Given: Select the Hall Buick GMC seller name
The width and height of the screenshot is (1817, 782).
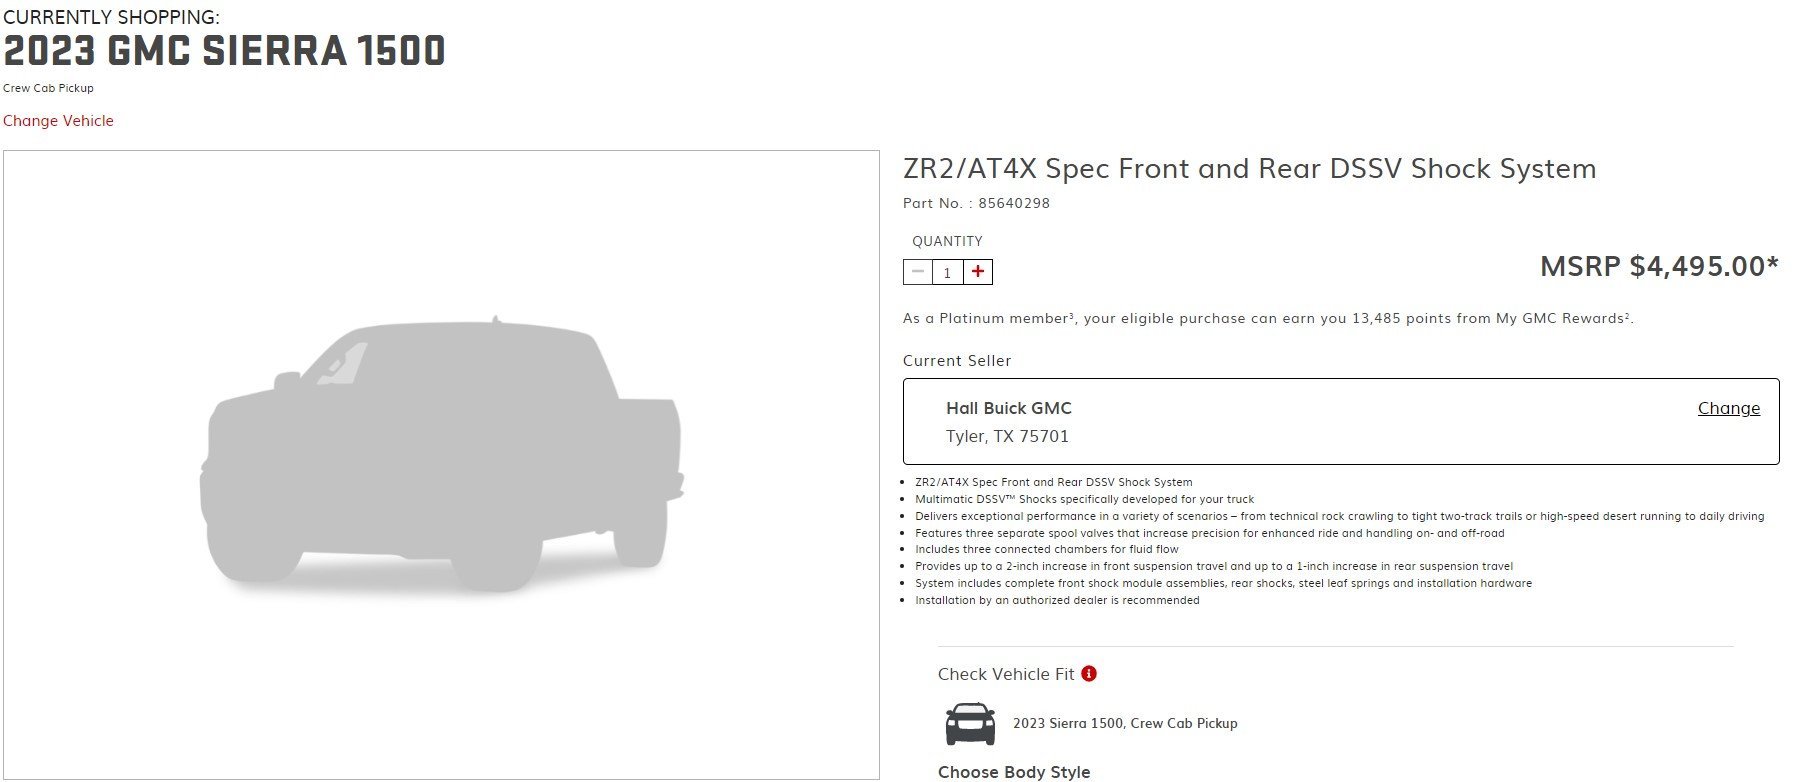Looking at the screenshot, I should (x=1008, y=408).
